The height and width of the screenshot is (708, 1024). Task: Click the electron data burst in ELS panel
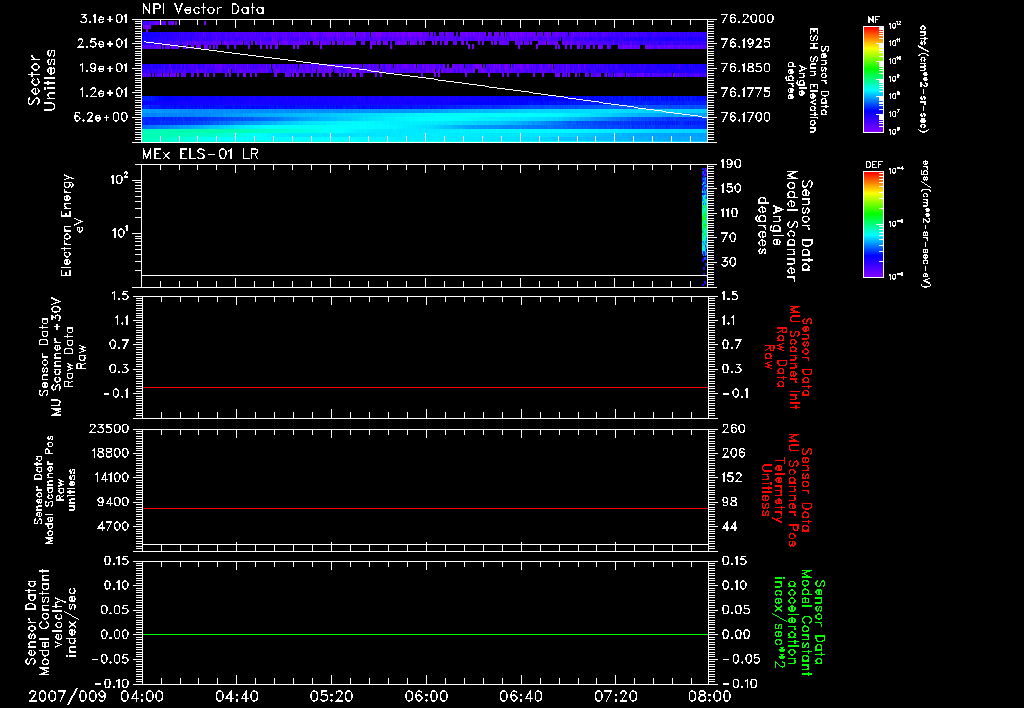(705, 225)
